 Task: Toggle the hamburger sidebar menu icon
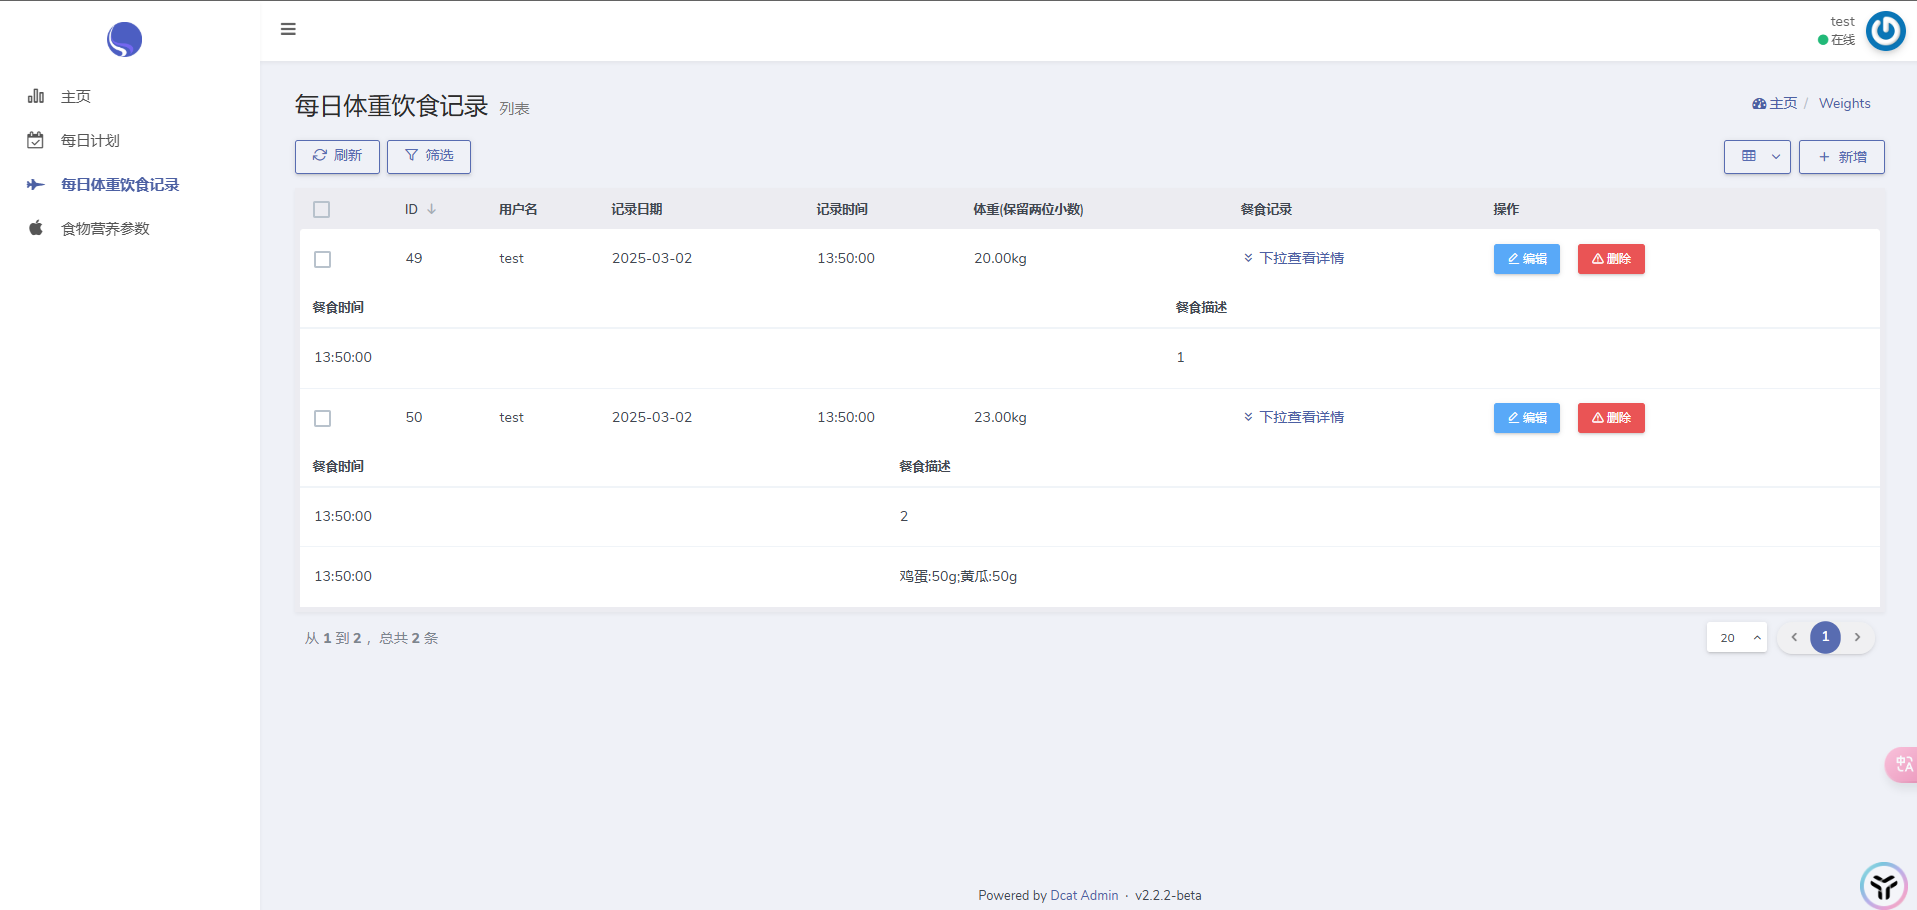[x=288, y=29]
